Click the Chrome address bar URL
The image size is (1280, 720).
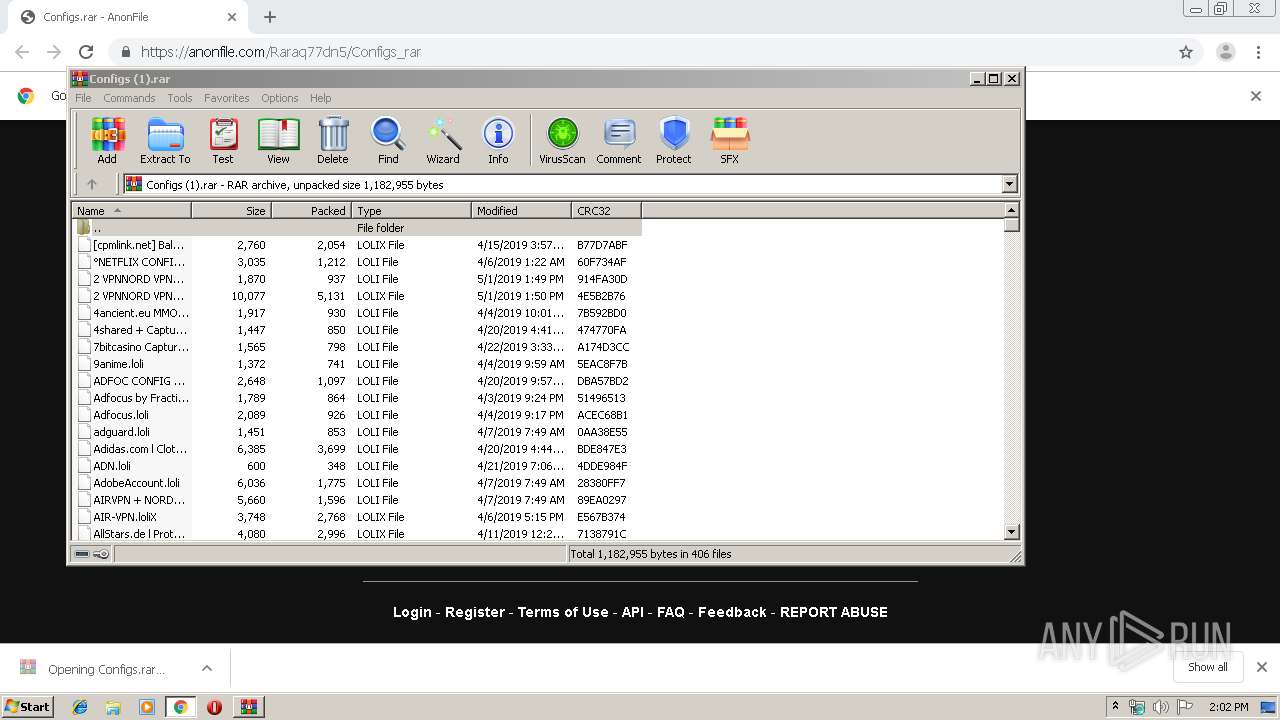(280, 52)
